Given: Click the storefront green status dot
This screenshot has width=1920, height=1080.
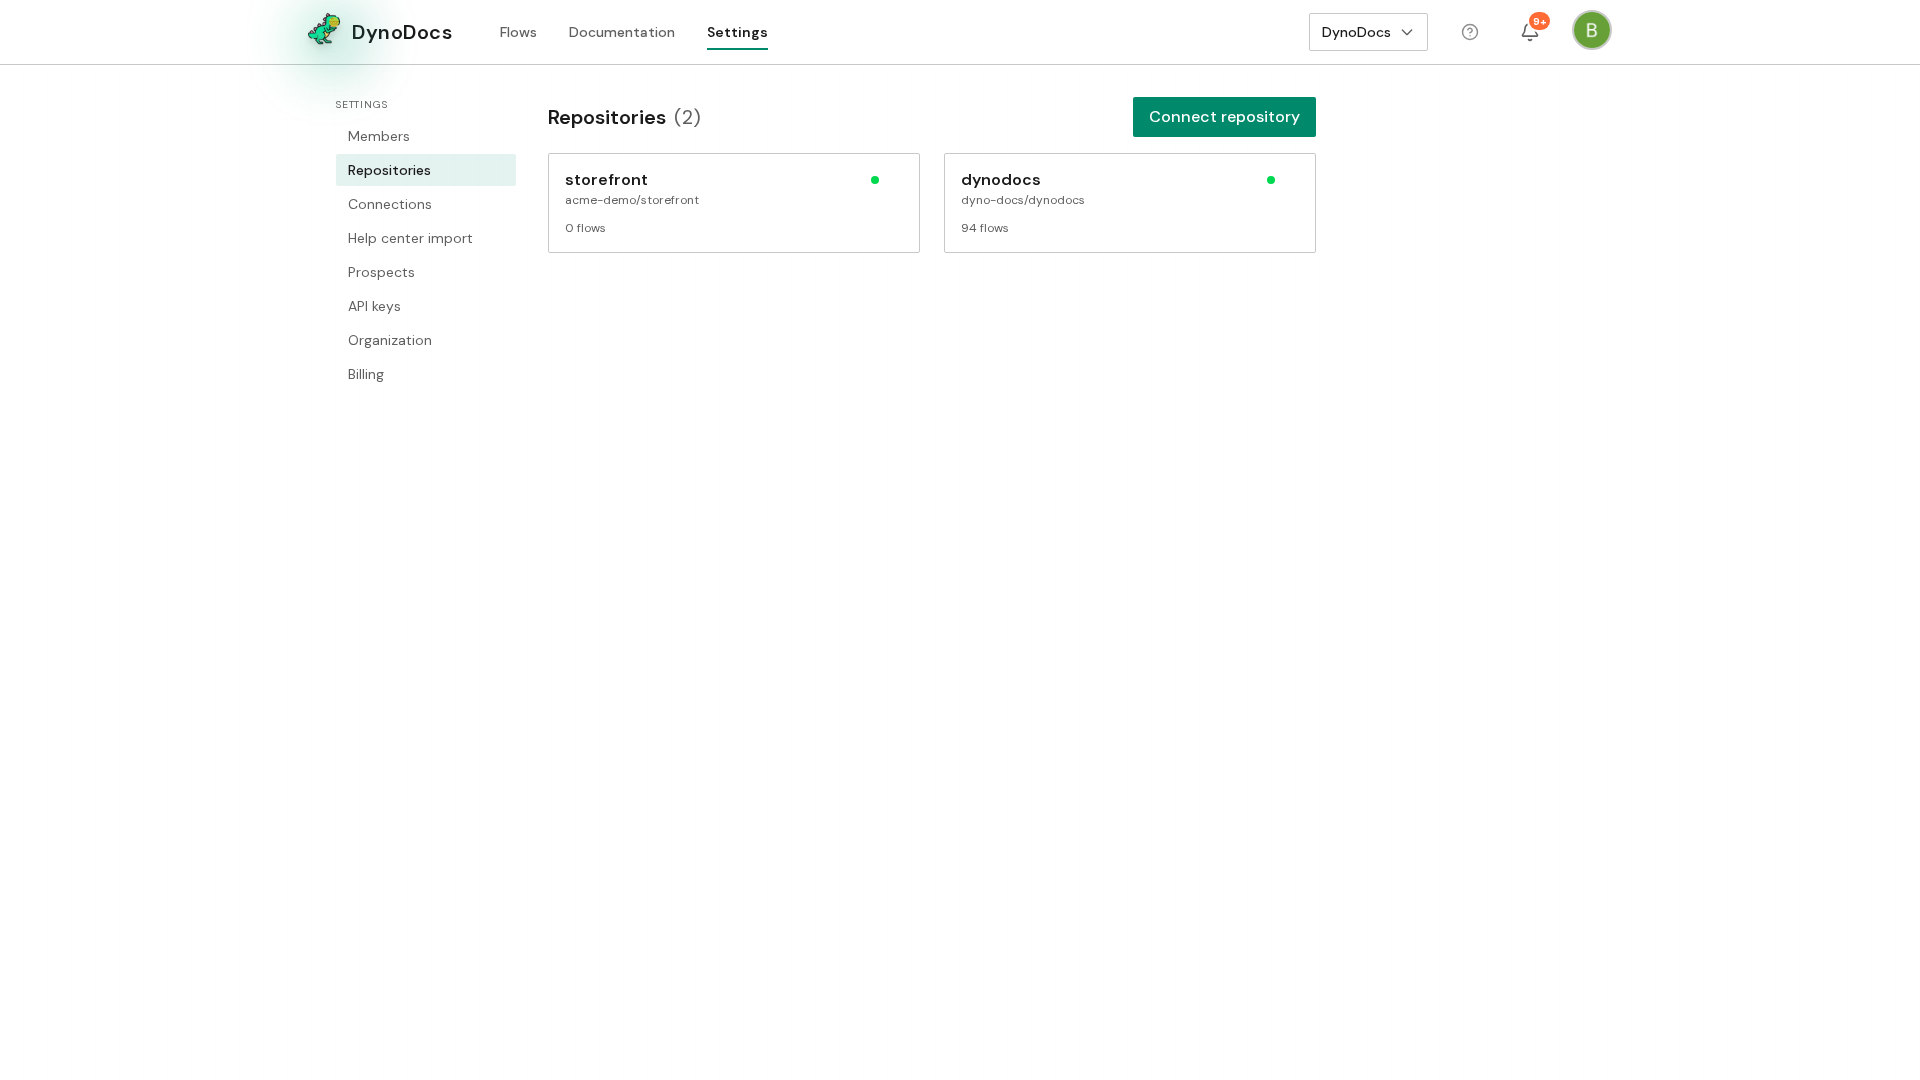Looking at the screenshot, I should [875, 180].
